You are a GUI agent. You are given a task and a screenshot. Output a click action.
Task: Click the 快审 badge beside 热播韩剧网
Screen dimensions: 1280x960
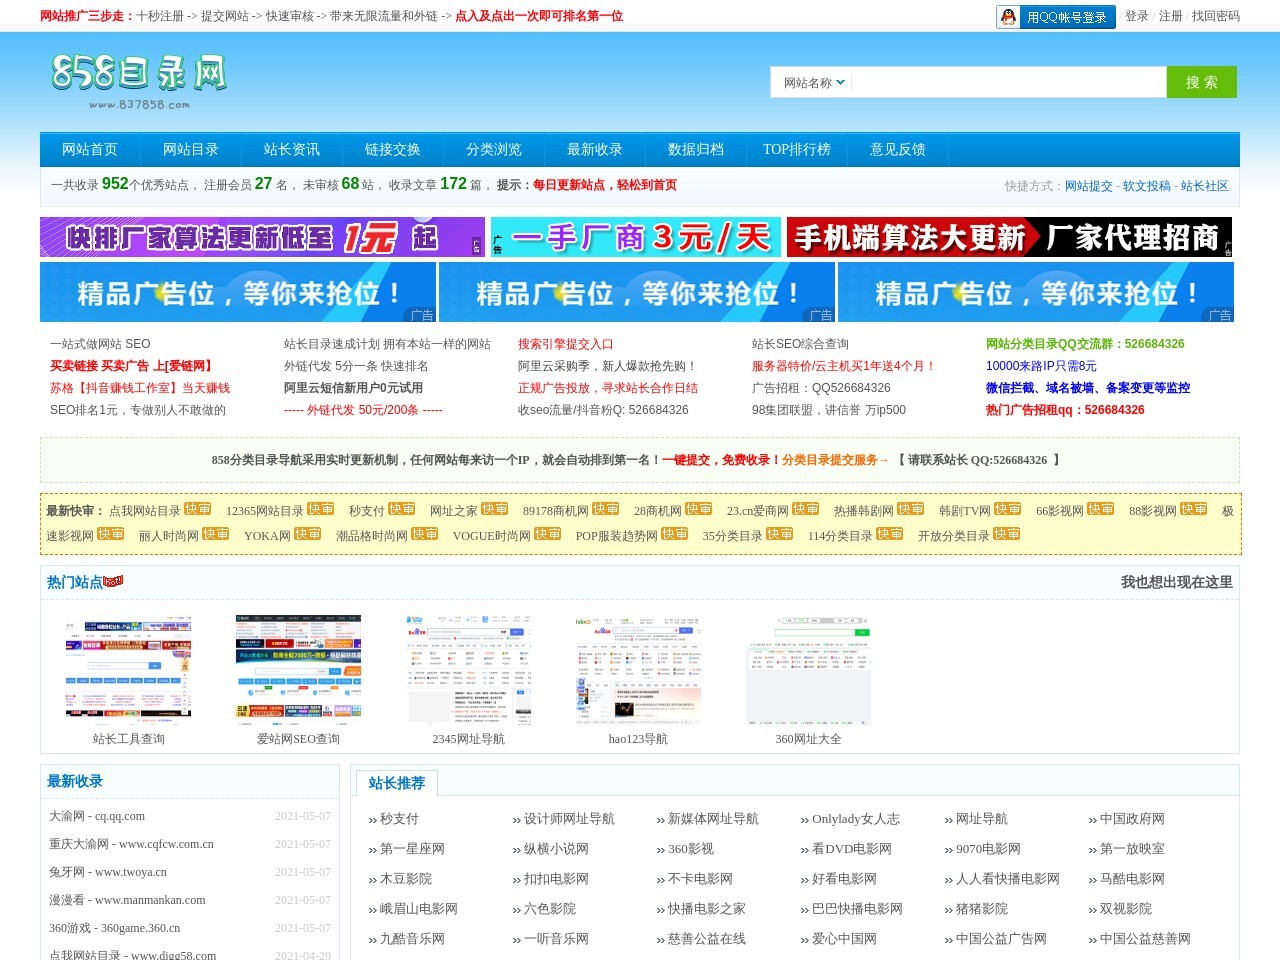pos(911,510)
